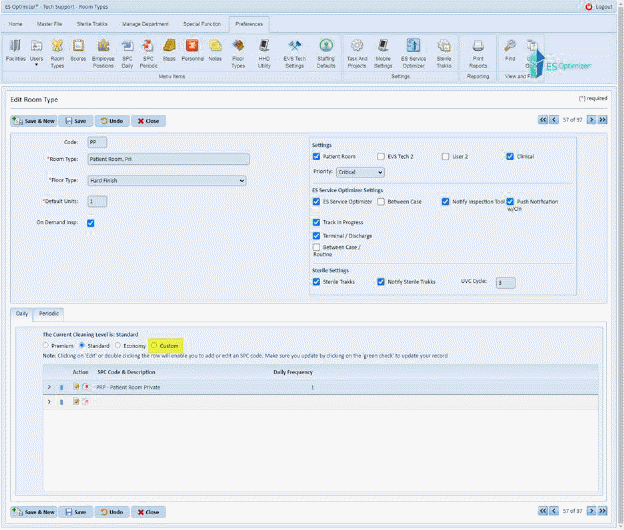Go to previous record using top navigation
624x530 pixels.
pyautogui.click(x=554, y=120)
